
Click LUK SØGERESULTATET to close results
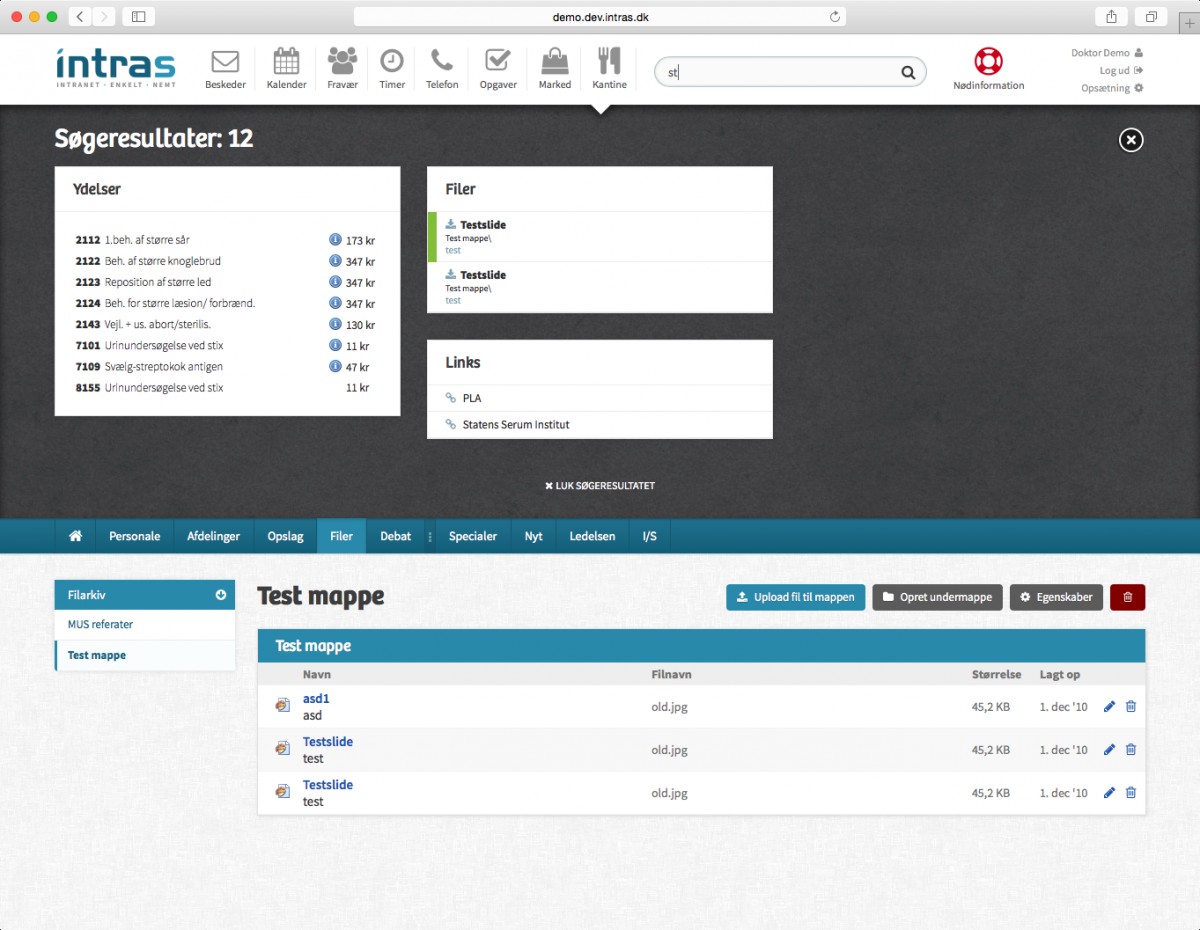600,486
